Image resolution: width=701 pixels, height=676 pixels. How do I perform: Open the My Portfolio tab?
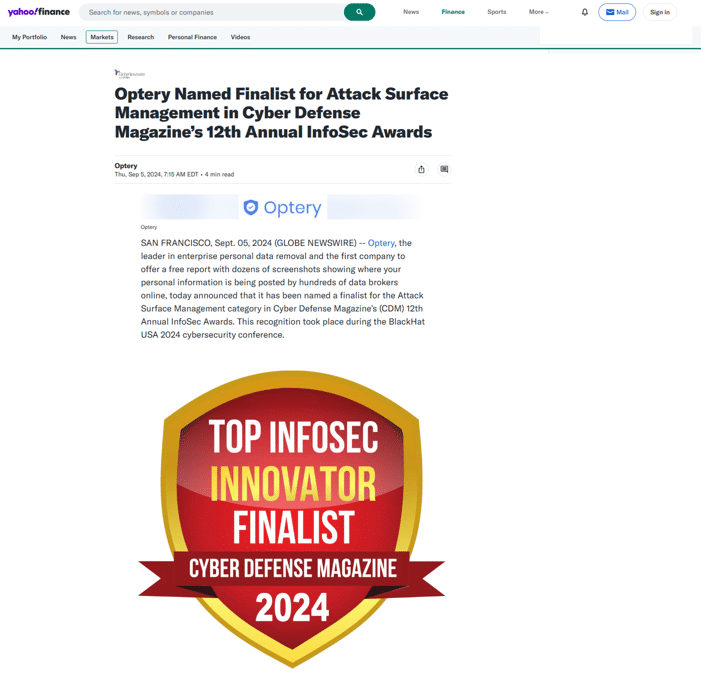click(30, 37)
